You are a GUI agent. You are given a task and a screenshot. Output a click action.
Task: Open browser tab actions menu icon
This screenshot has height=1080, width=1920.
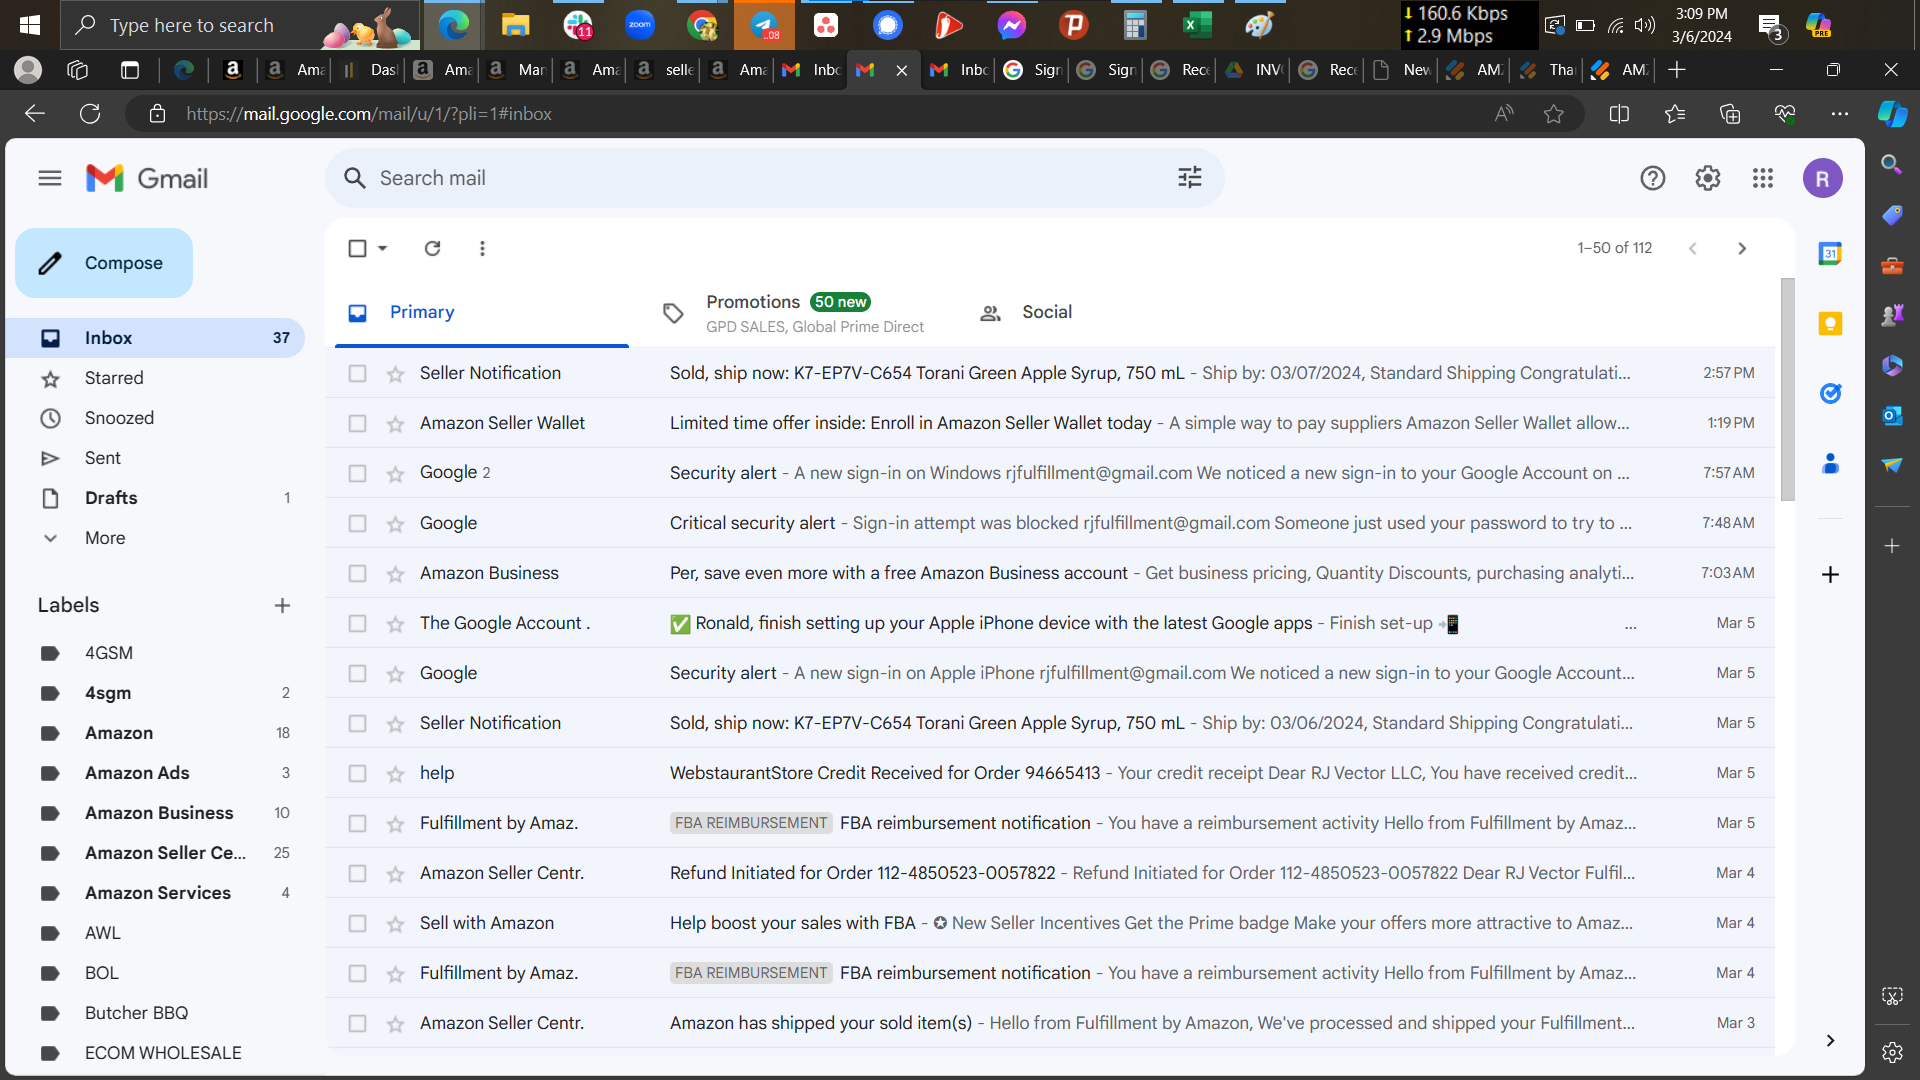pyautogui.click(x=130, y=70)
